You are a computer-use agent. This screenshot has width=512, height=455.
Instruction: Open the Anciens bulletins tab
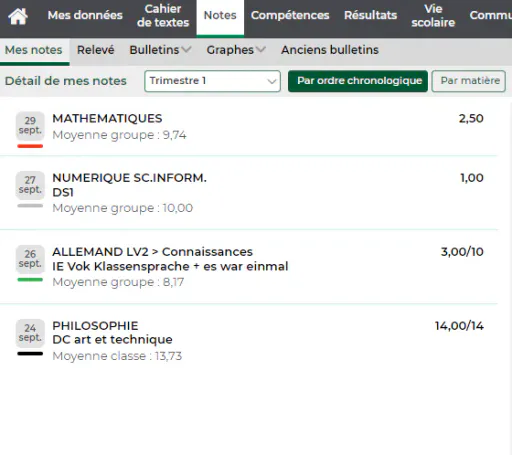330,50
